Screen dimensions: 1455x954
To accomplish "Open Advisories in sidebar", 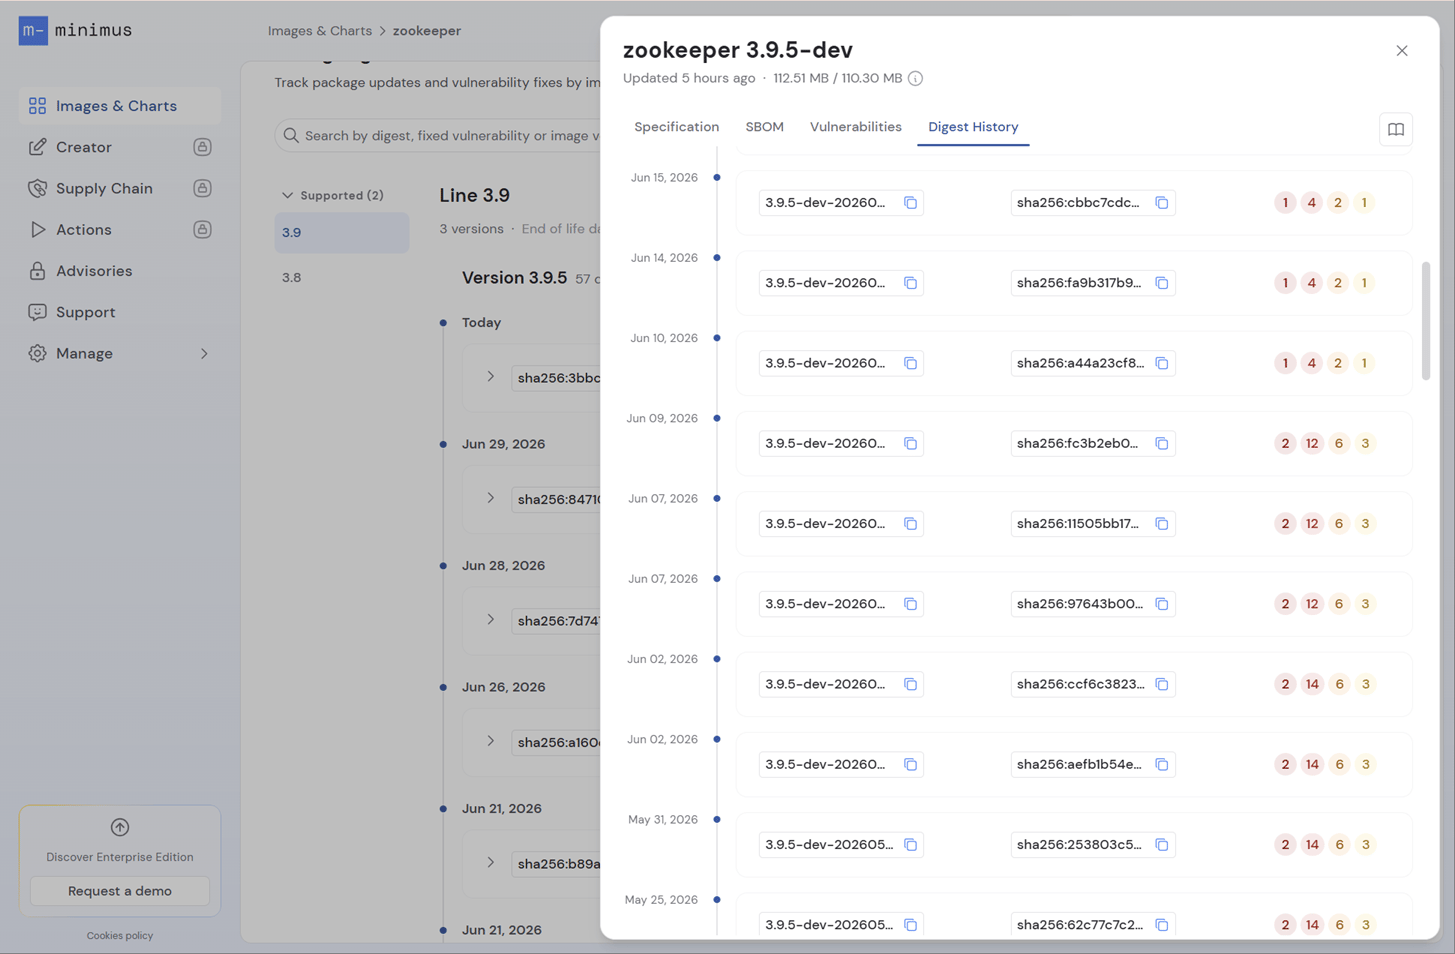I will tap(119, 271).
